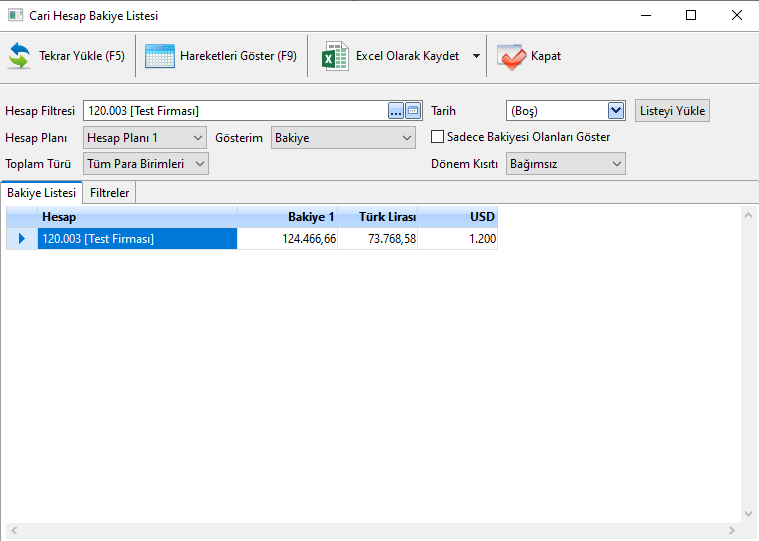Screen dimensions: 759x541
Task: Click the Excel Olarak Kaydet icon
Action: pos(335,56)
